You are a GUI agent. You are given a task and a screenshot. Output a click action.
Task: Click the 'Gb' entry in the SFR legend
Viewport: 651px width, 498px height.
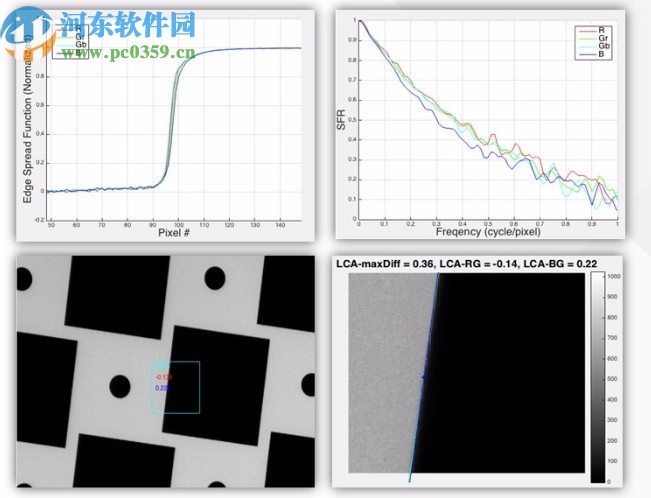coord(593,46)
